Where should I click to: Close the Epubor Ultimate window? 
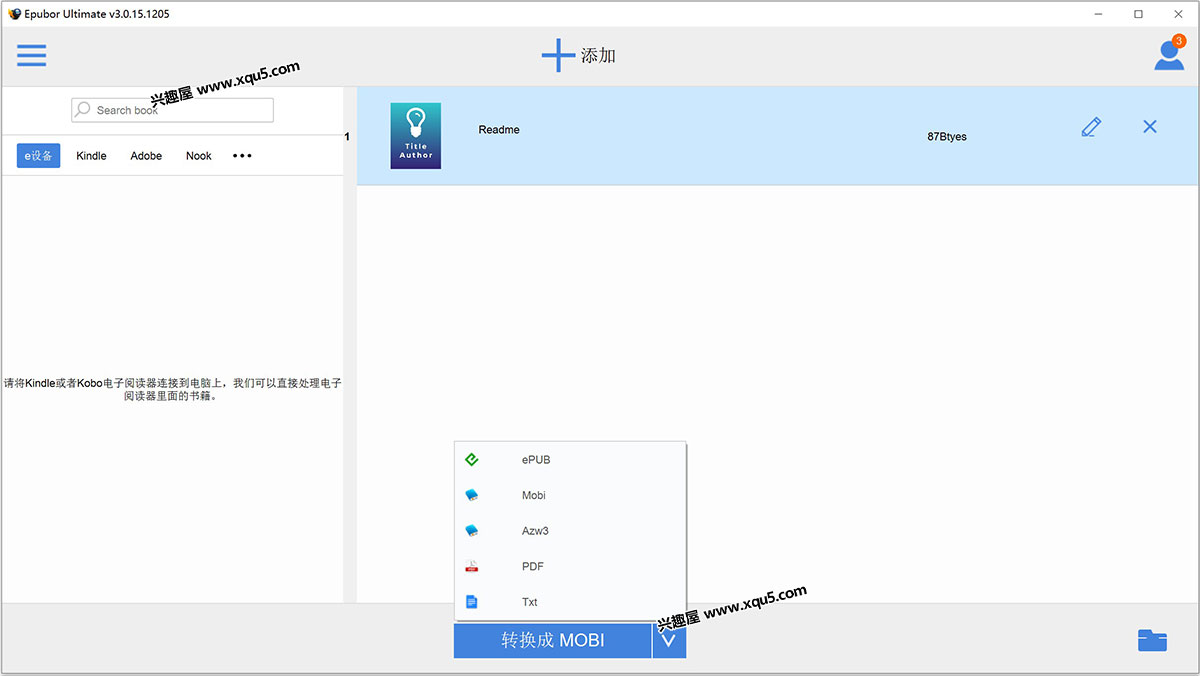point(1178,14)
